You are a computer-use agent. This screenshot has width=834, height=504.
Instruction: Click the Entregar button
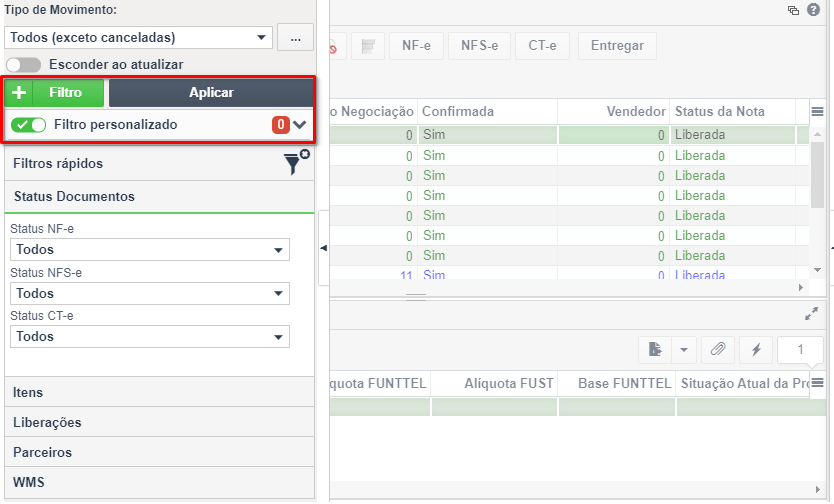[617, 46]
